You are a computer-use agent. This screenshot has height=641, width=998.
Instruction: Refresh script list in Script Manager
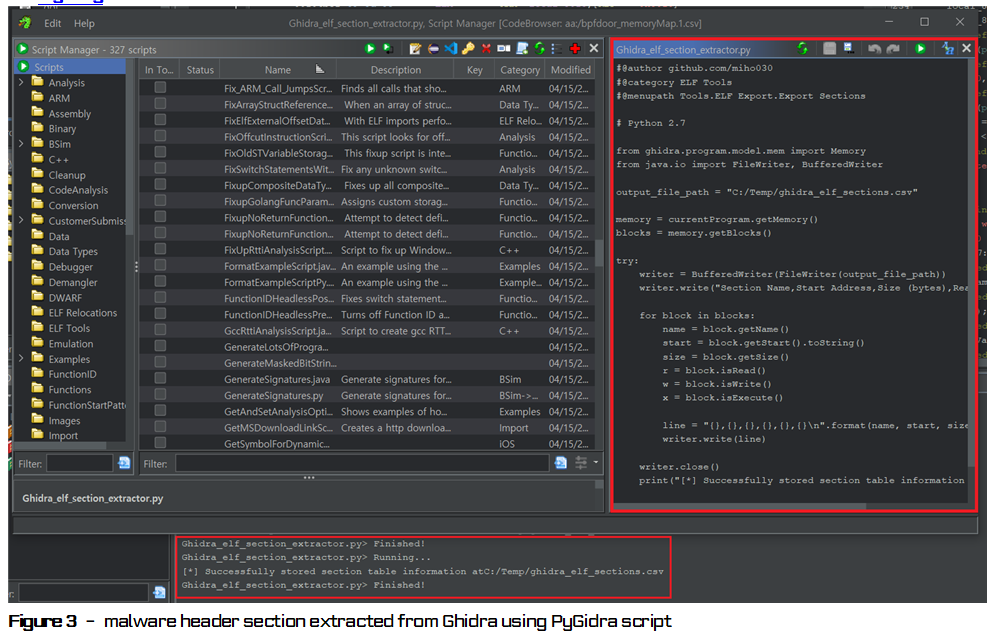click(540, 49)
